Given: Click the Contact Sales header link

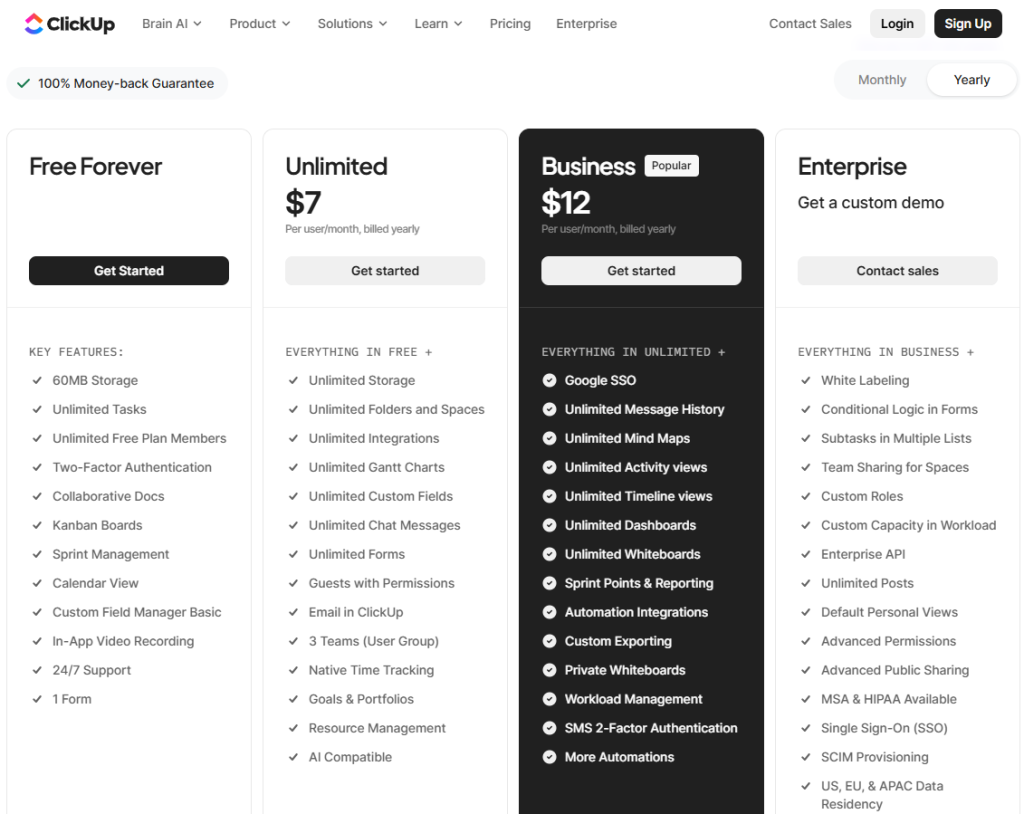Looking at the screenshot, I should click(810, 23).
